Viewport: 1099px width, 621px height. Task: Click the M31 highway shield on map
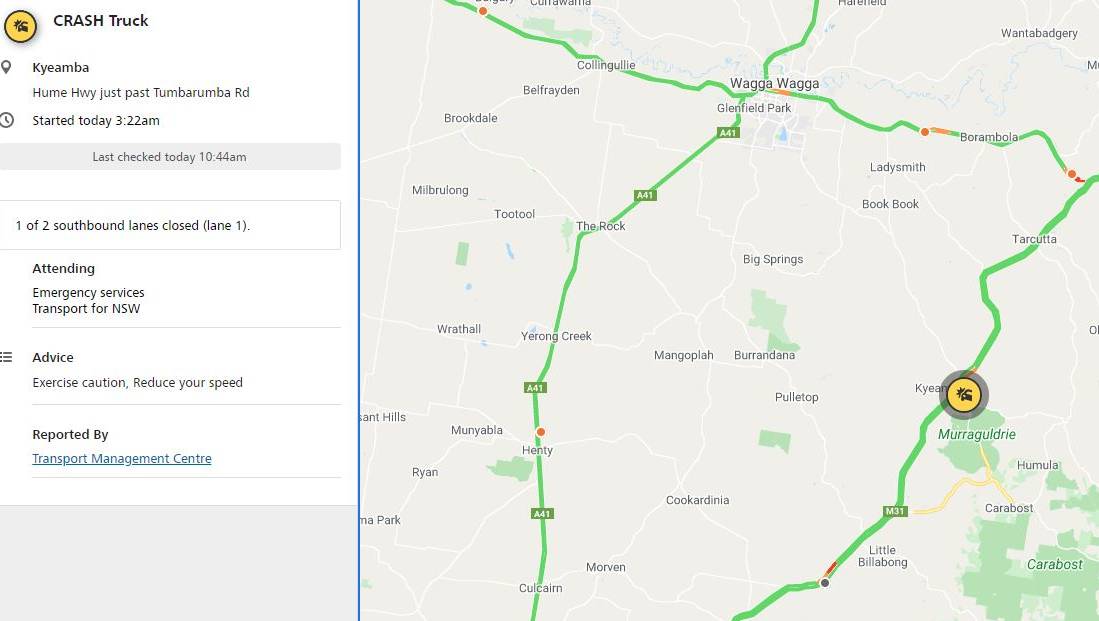coord(895,511)
